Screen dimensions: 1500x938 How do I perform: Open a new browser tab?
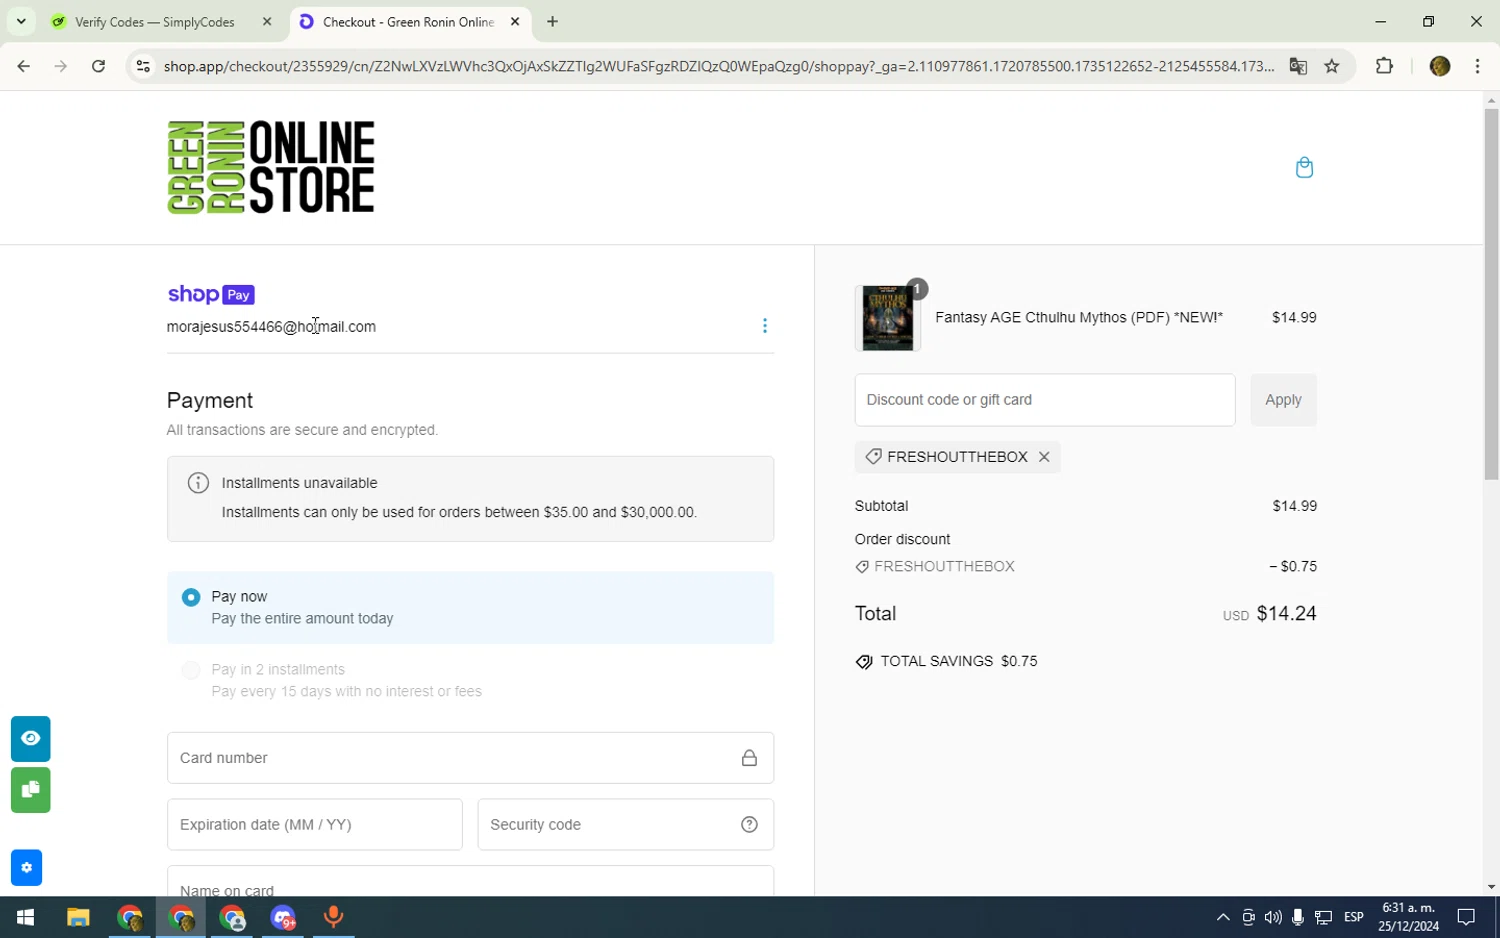[552, 21]
